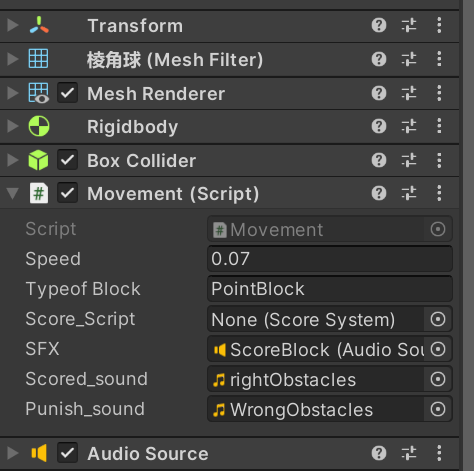Open Audio Source presets icon
The height and width of the screenshot is (471, 474).
click(x=409, y=453)
